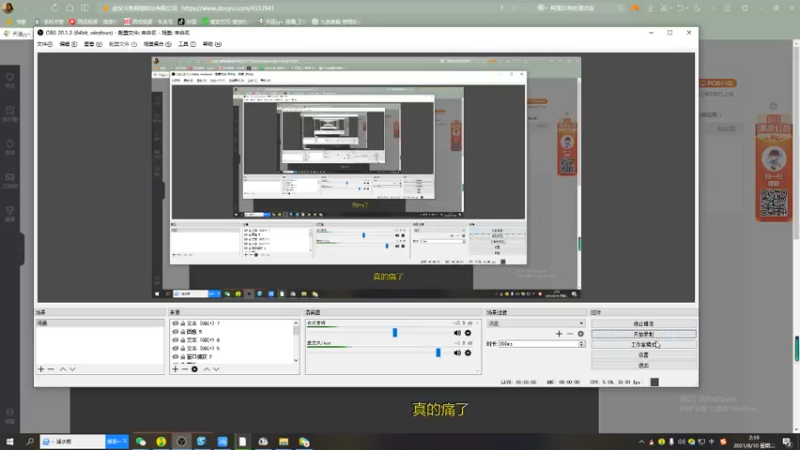Click the transition duration 300ms field
This screenshot has width=800, height=450.
tap(538, 344)
